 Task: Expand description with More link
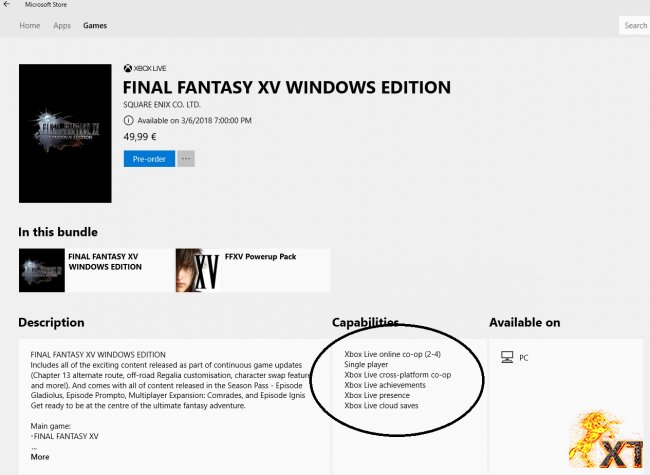pos(40,457)
